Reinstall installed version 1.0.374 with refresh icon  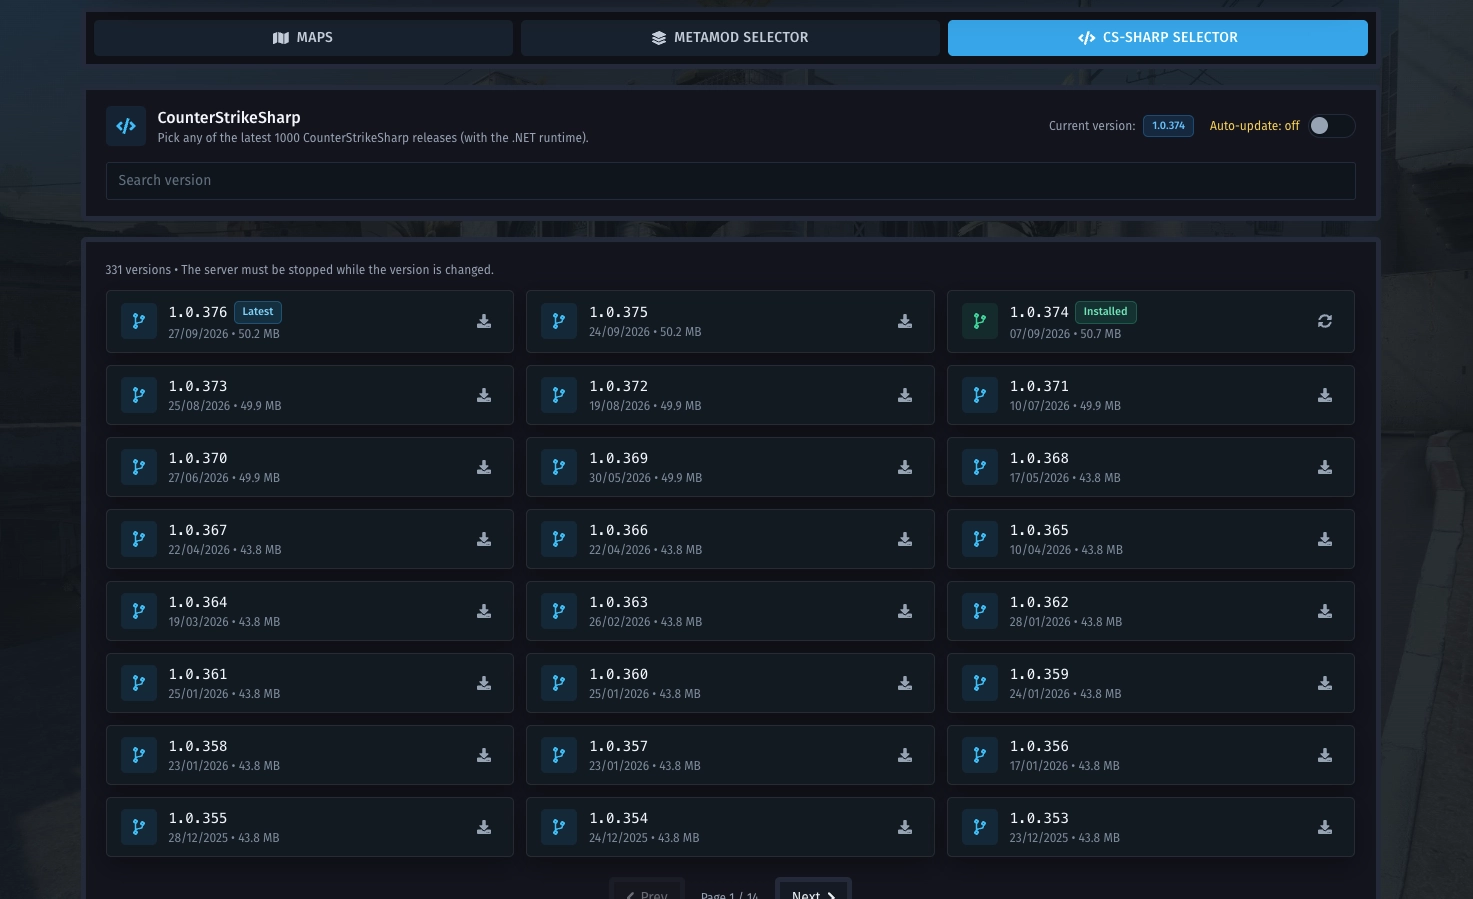point(1325,321)
